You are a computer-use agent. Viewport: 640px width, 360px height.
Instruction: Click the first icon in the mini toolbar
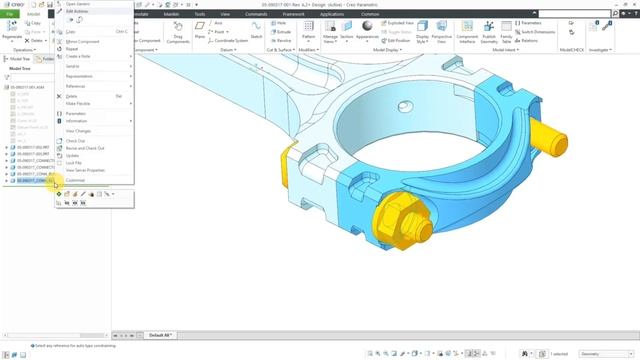tap(59, 194)
